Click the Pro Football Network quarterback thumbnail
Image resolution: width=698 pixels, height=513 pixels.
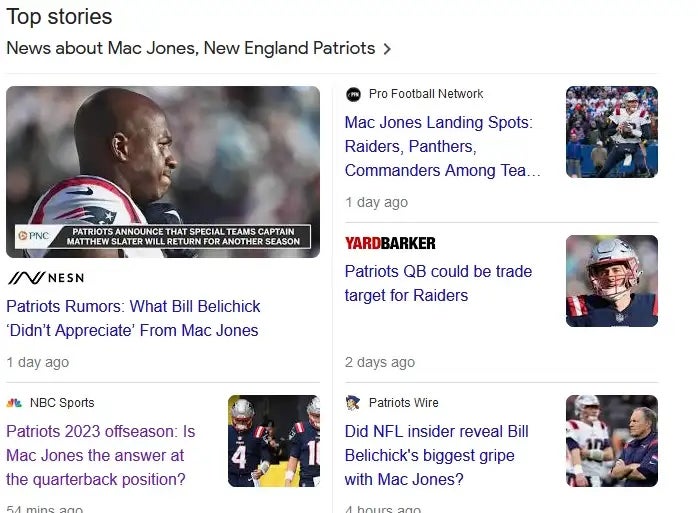tap(612, 132)
